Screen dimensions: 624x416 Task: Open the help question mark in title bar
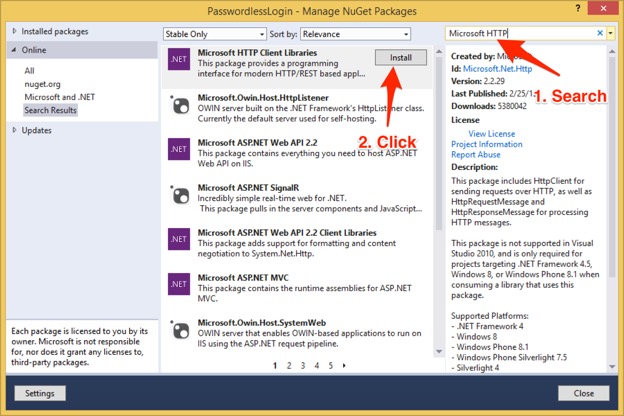point(578,8)
